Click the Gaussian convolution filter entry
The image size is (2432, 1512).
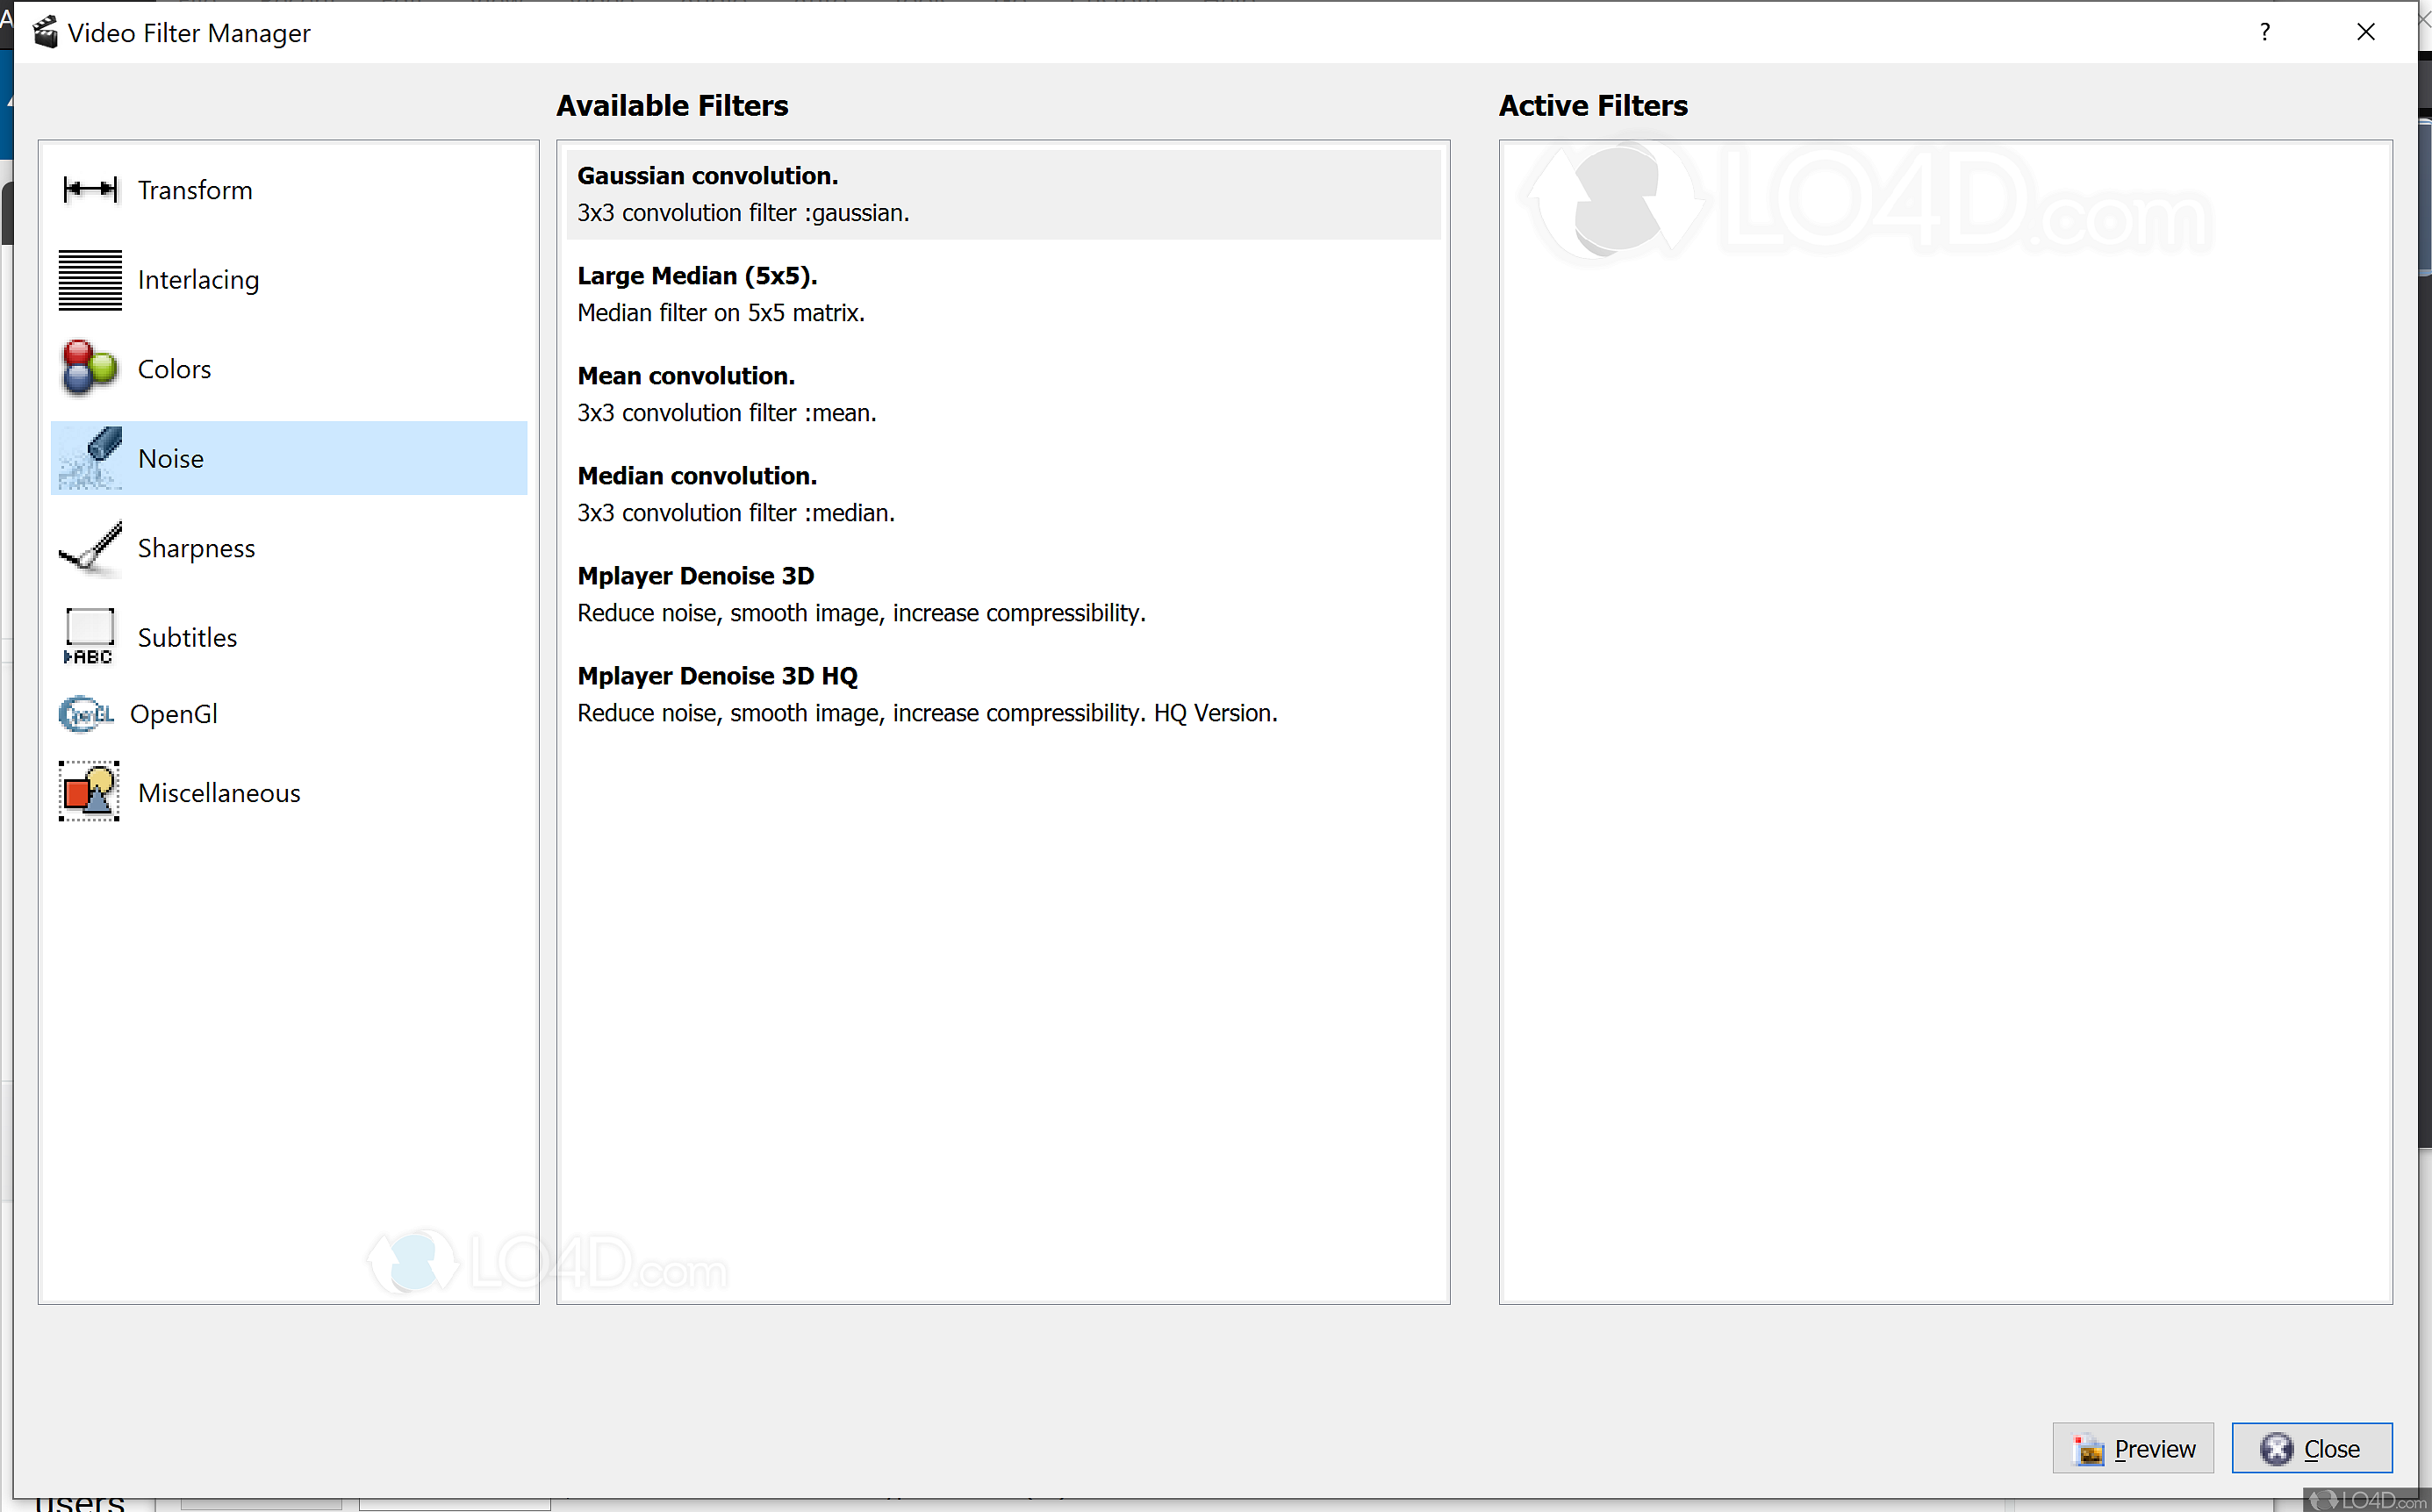point(1001,191)
